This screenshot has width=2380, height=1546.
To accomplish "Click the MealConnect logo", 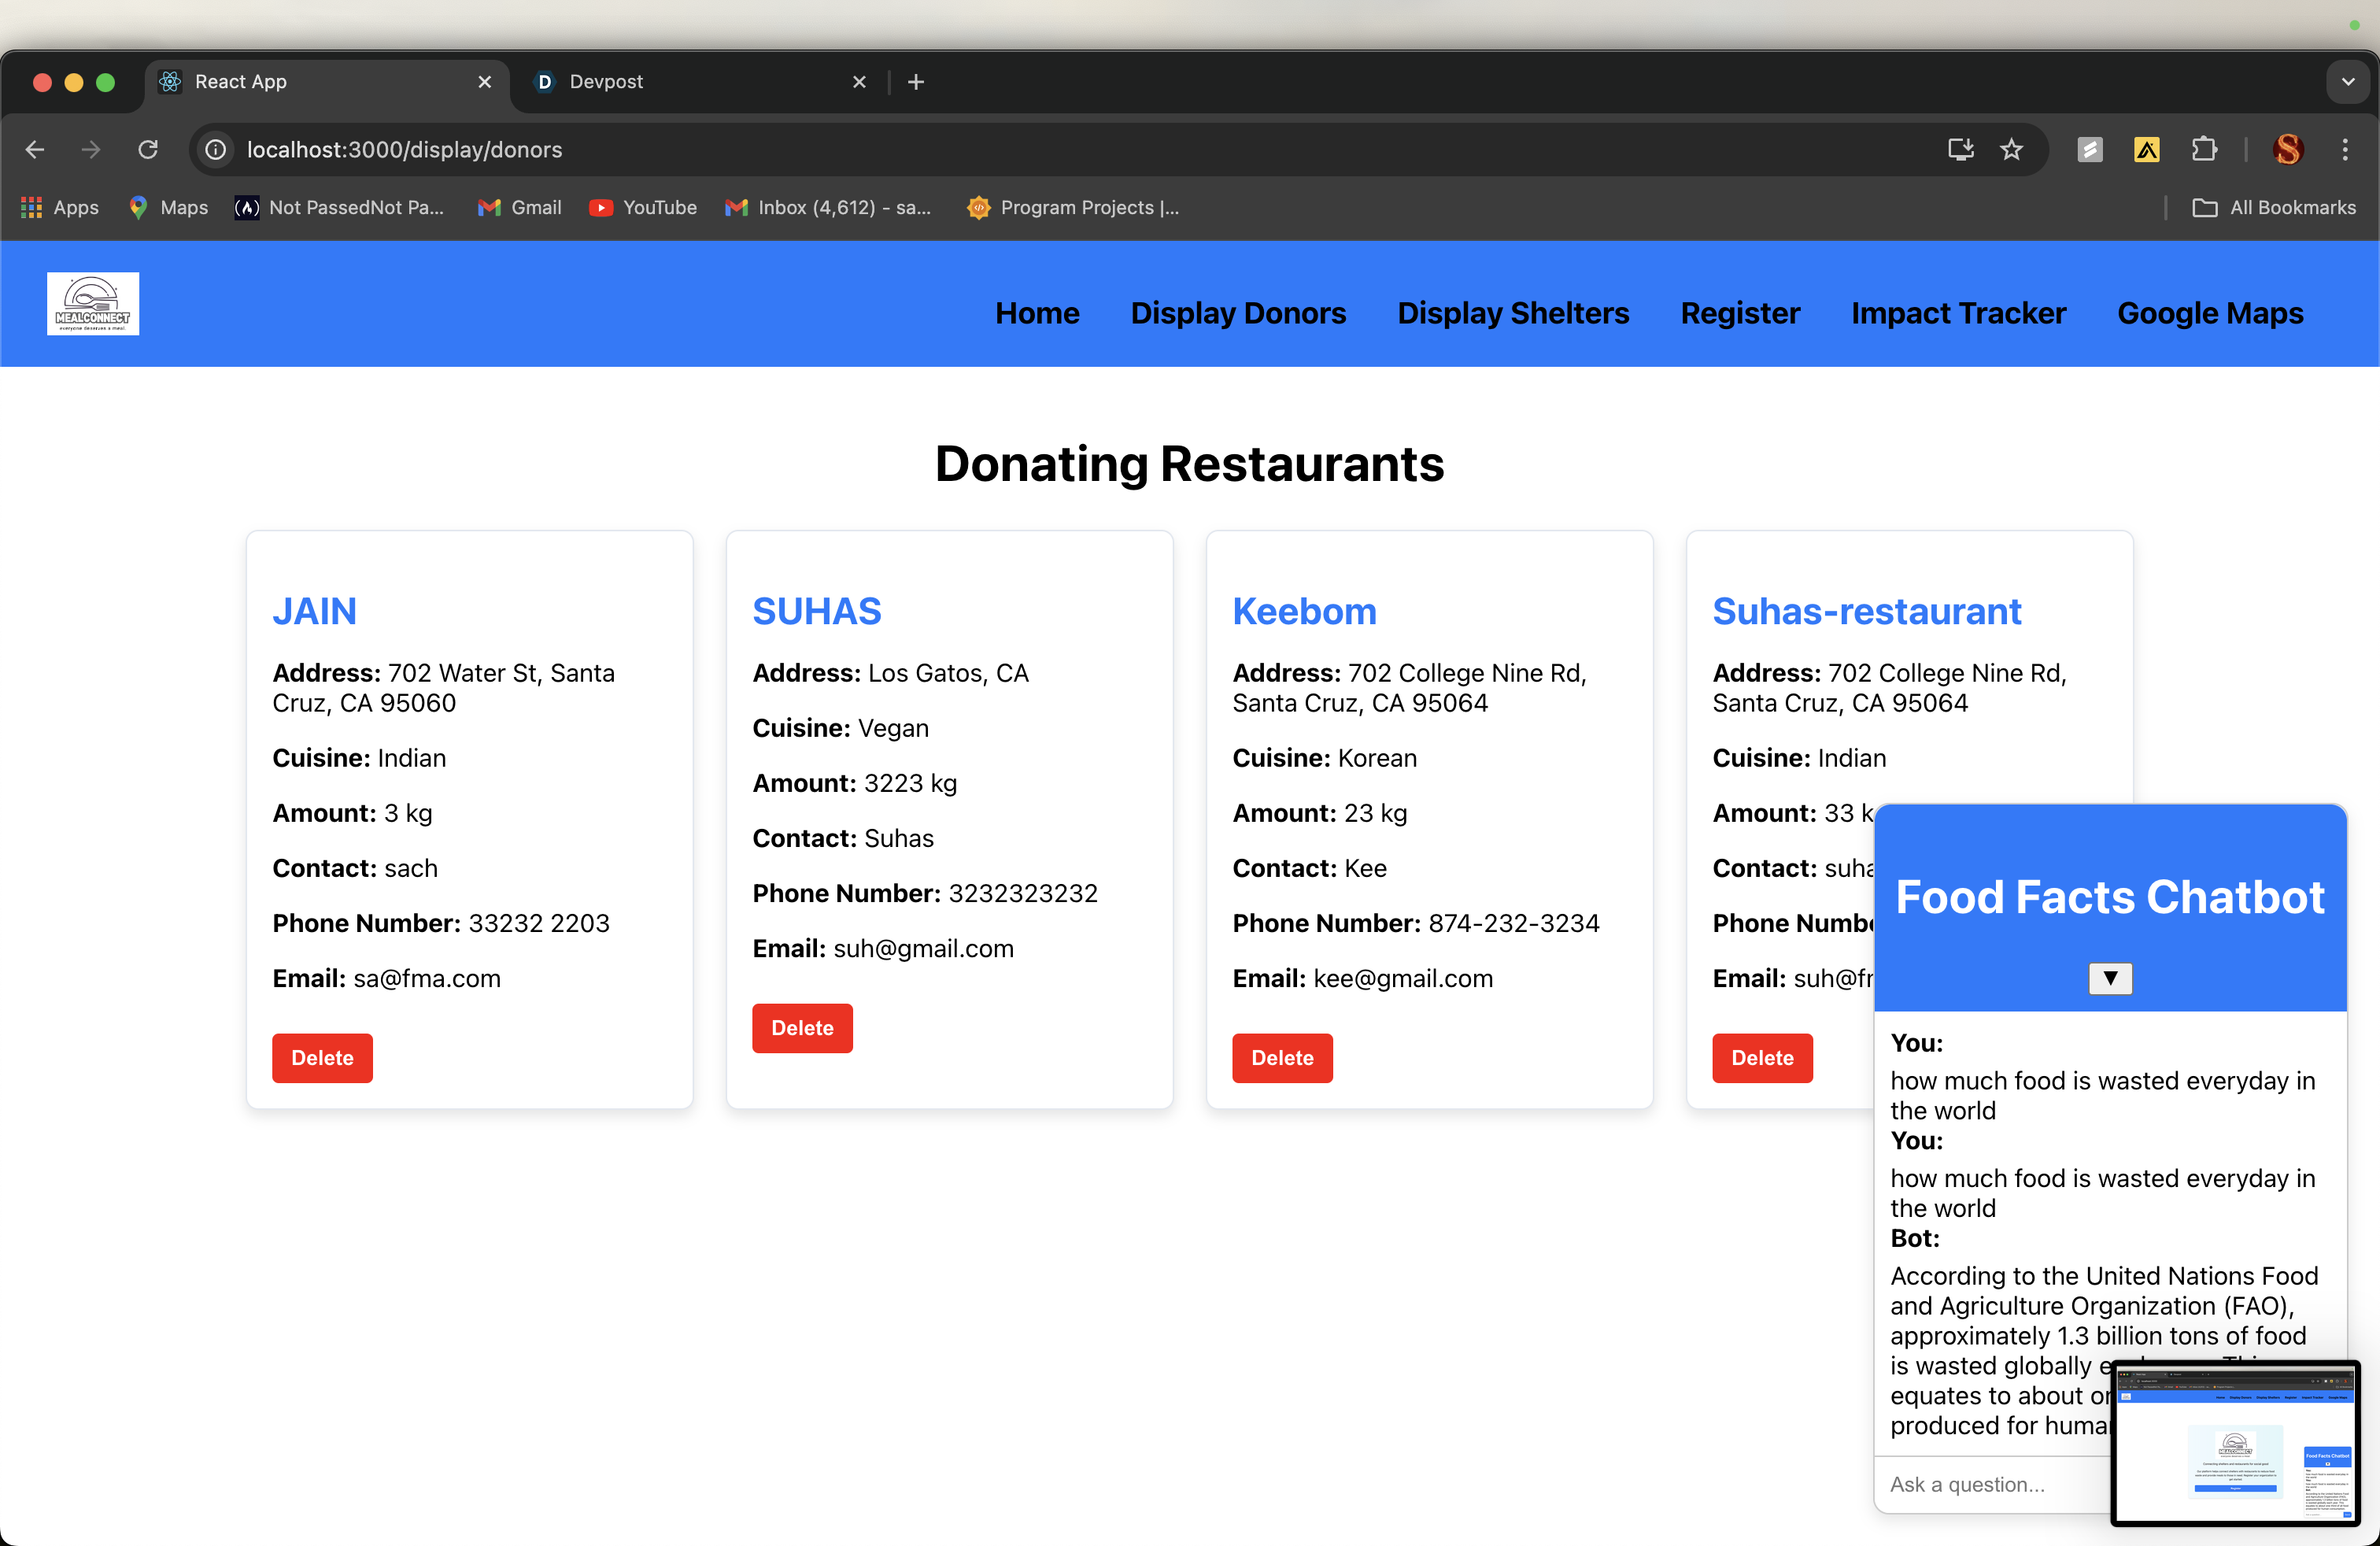I will coord(93,303).
